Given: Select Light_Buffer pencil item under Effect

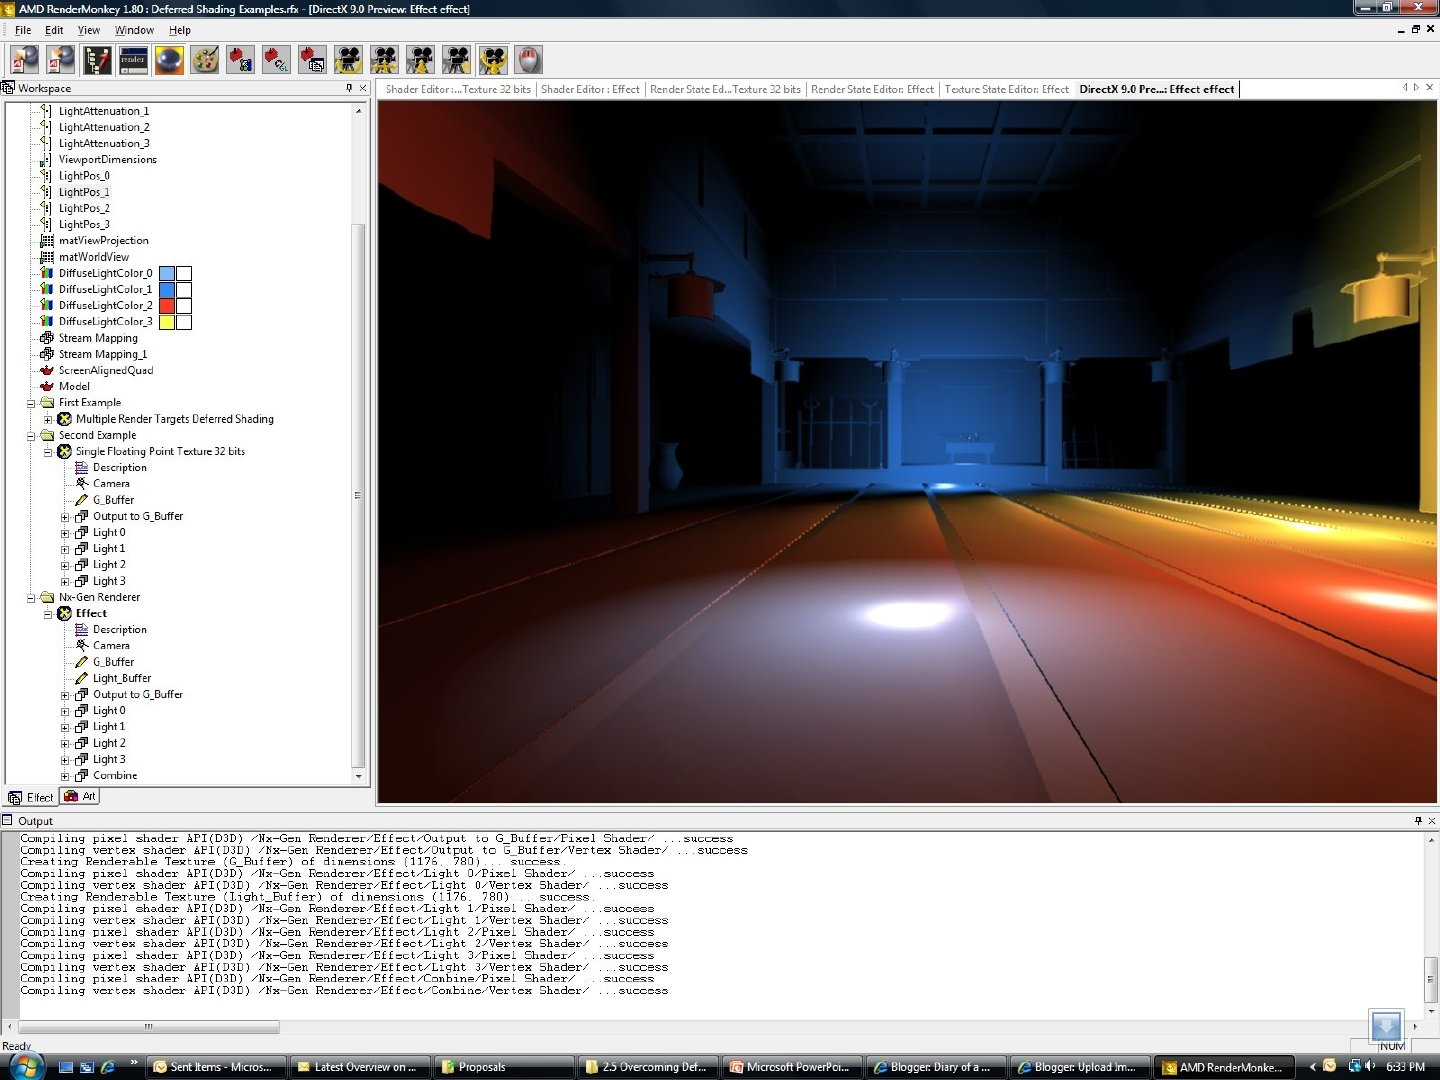Looking at the screenshot, I should (x=121, y=678).
